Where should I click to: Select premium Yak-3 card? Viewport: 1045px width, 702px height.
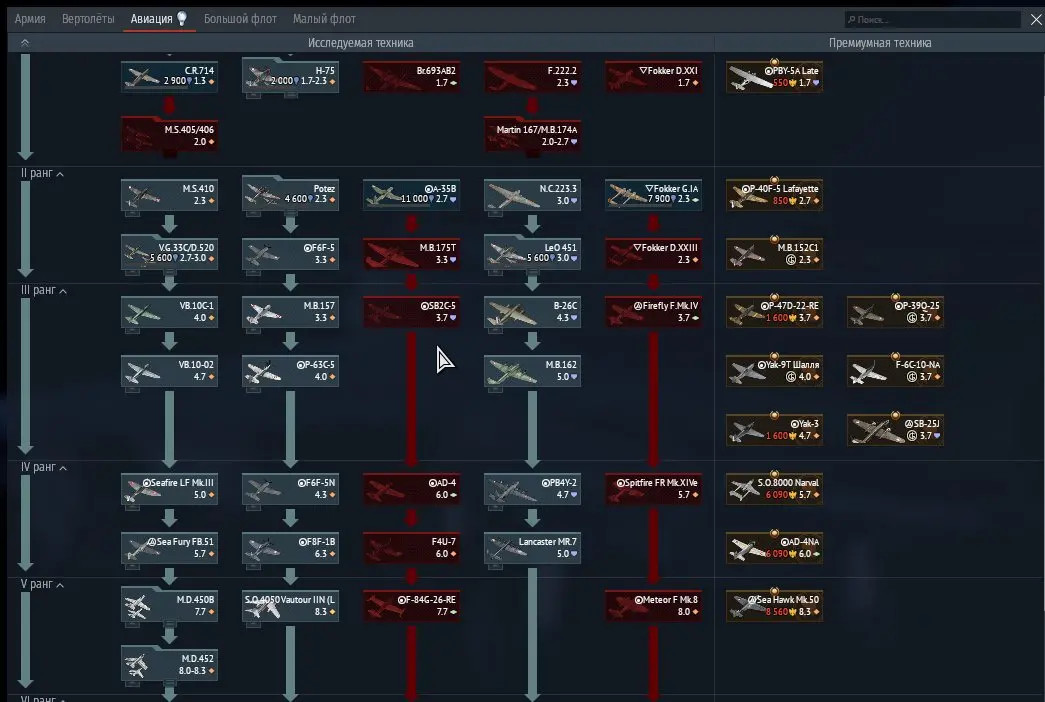pyautogui.click(x=774, y=429)
